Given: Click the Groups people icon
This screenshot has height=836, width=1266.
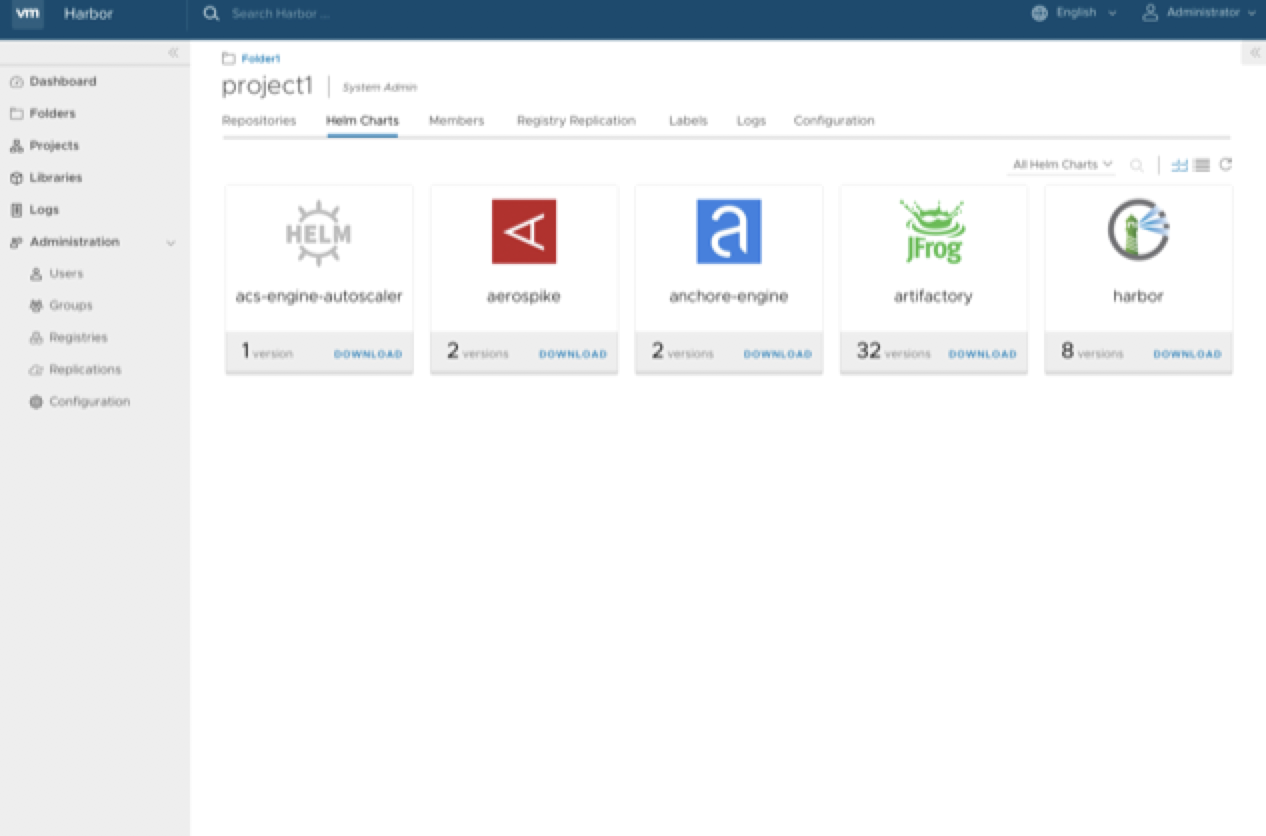Looking at the screenshot, I should click(36, 306).
